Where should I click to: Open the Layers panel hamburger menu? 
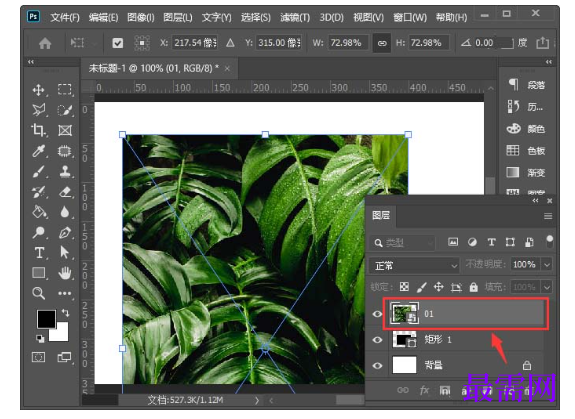pyautogui.click(x=548, y=216)
